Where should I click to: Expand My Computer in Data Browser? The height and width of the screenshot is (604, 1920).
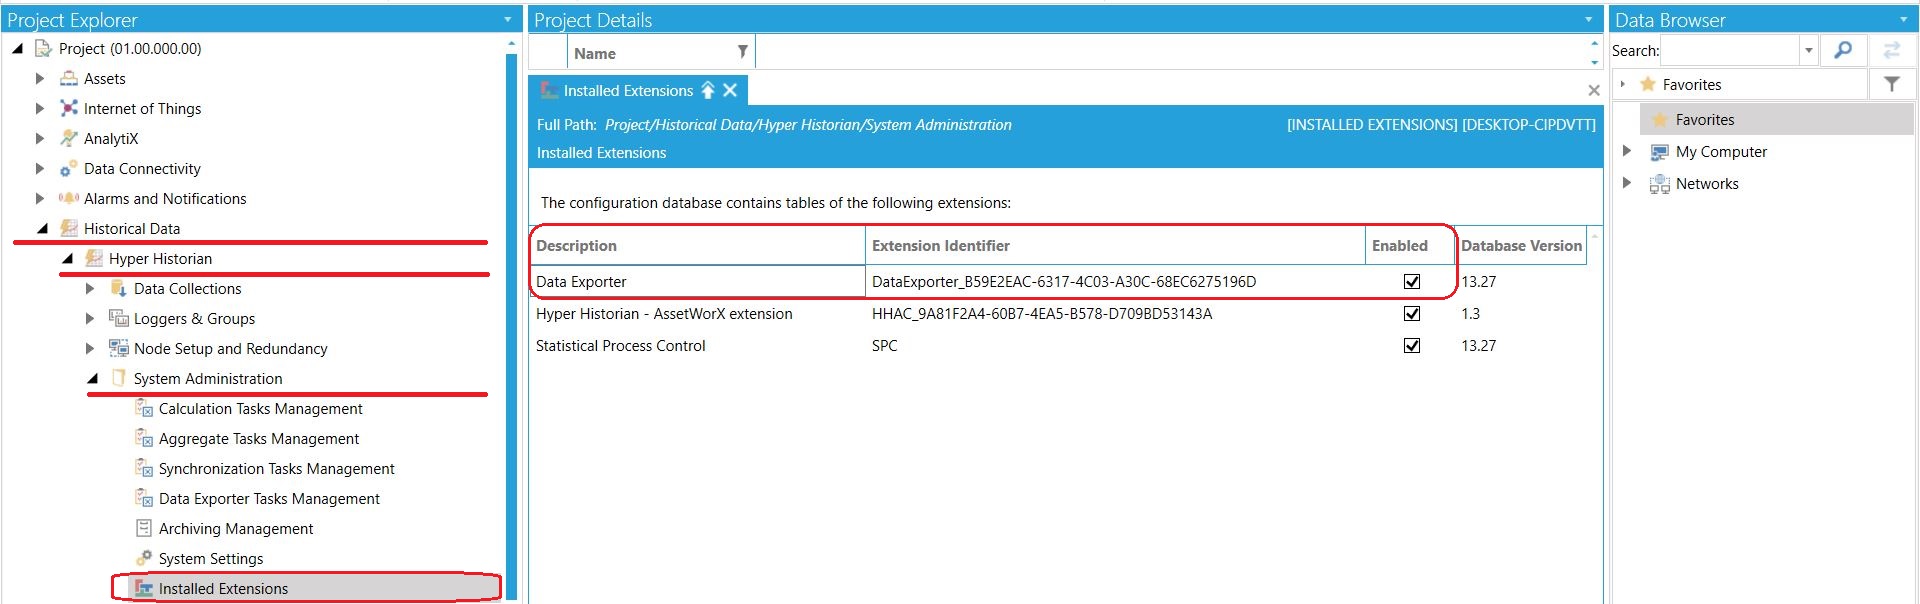(1627, 151)
